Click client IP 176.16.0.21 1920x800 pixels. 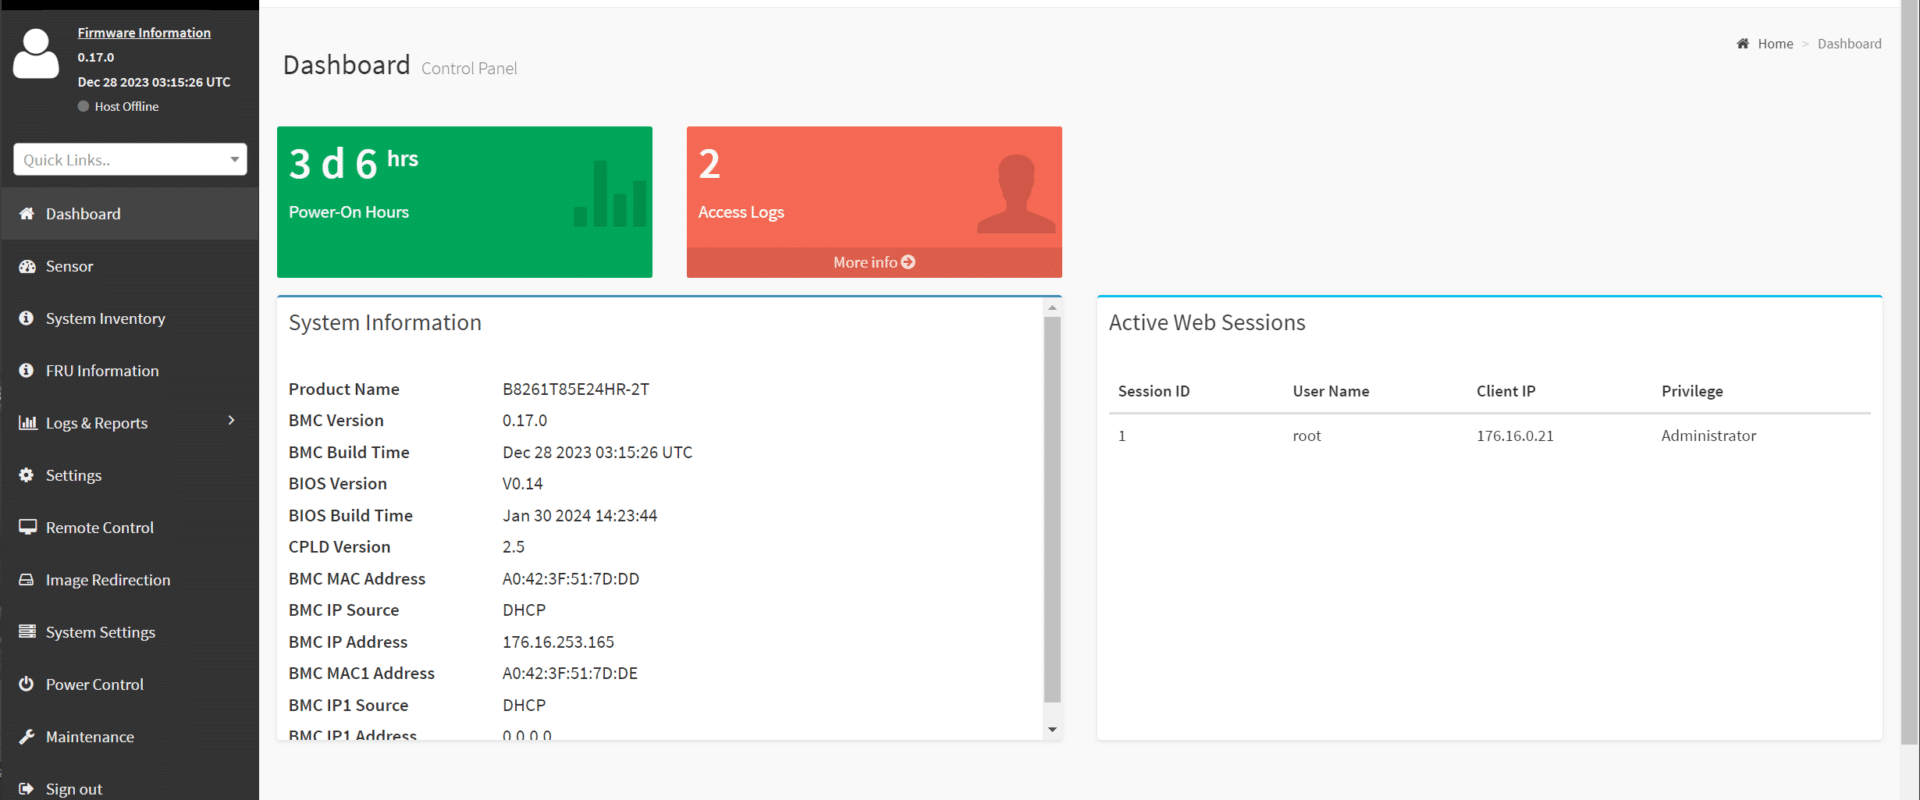[1515, 435]
